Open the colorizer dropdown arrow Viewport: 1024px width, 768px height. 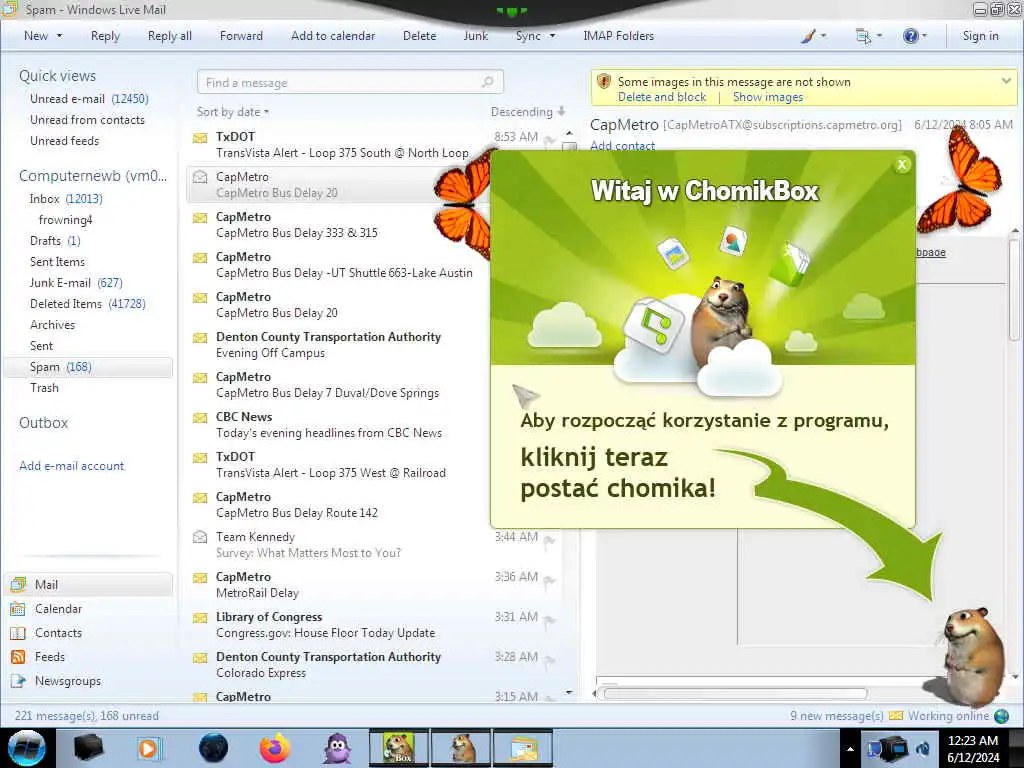pos(823,36)
